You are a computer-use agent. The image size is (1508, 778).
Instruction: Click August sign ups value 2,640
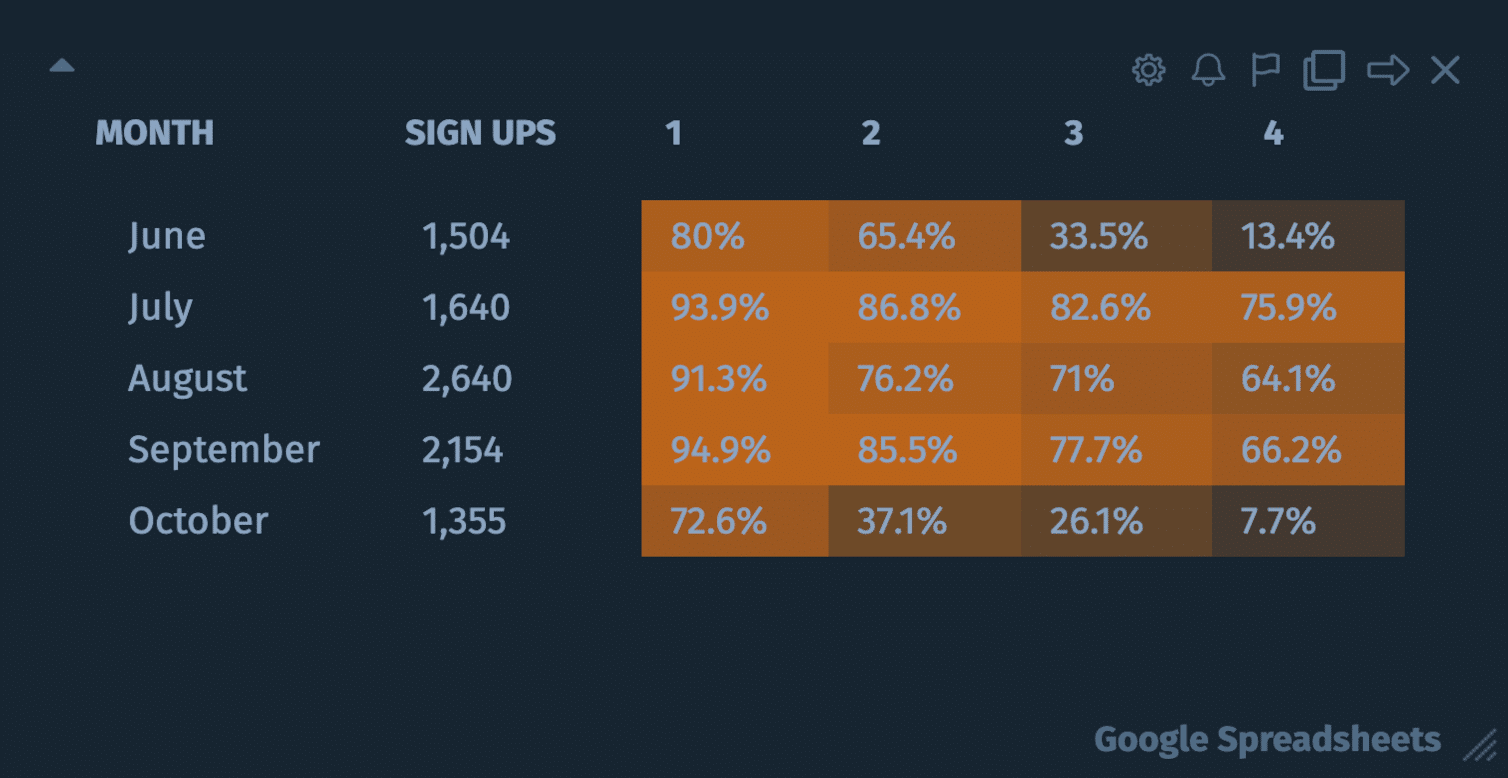click(x=467, y=379)
